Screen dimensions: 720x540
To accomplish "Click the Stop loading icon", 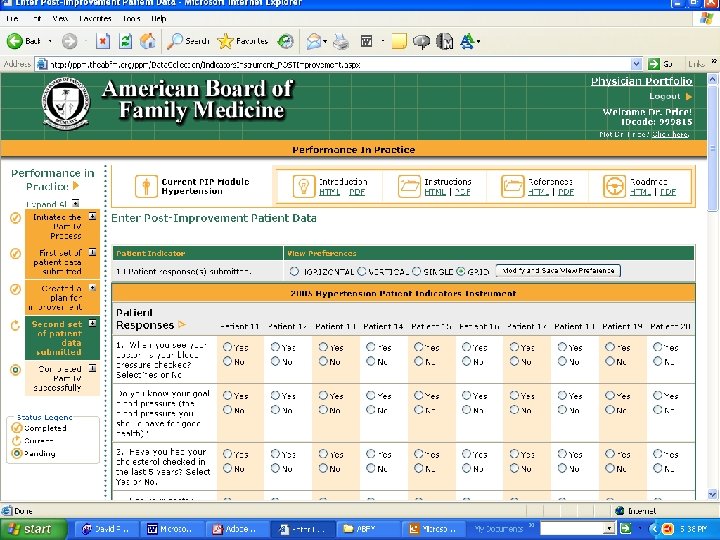I will (104, 41).
